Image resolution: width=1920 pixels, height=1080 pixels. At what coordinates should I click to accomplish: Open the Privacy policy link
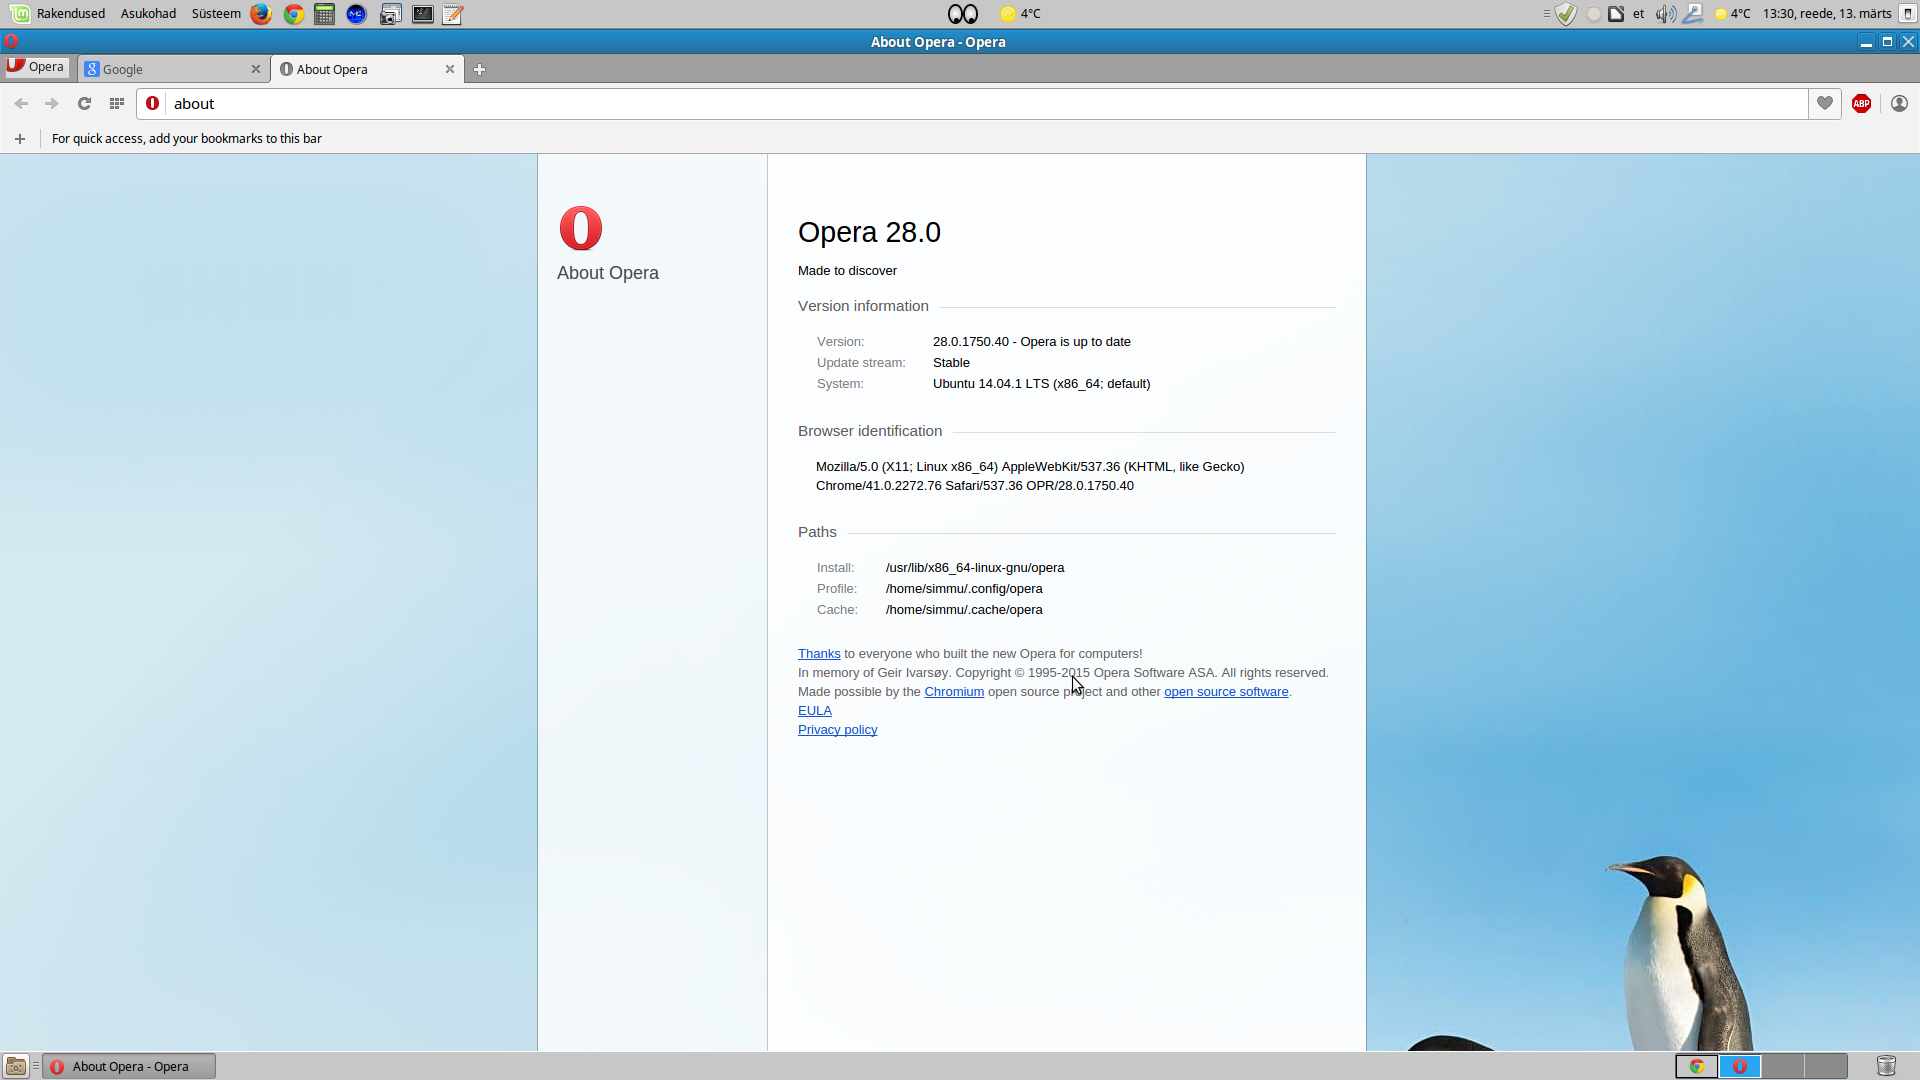pyautogui.click(x=837, y=730)
